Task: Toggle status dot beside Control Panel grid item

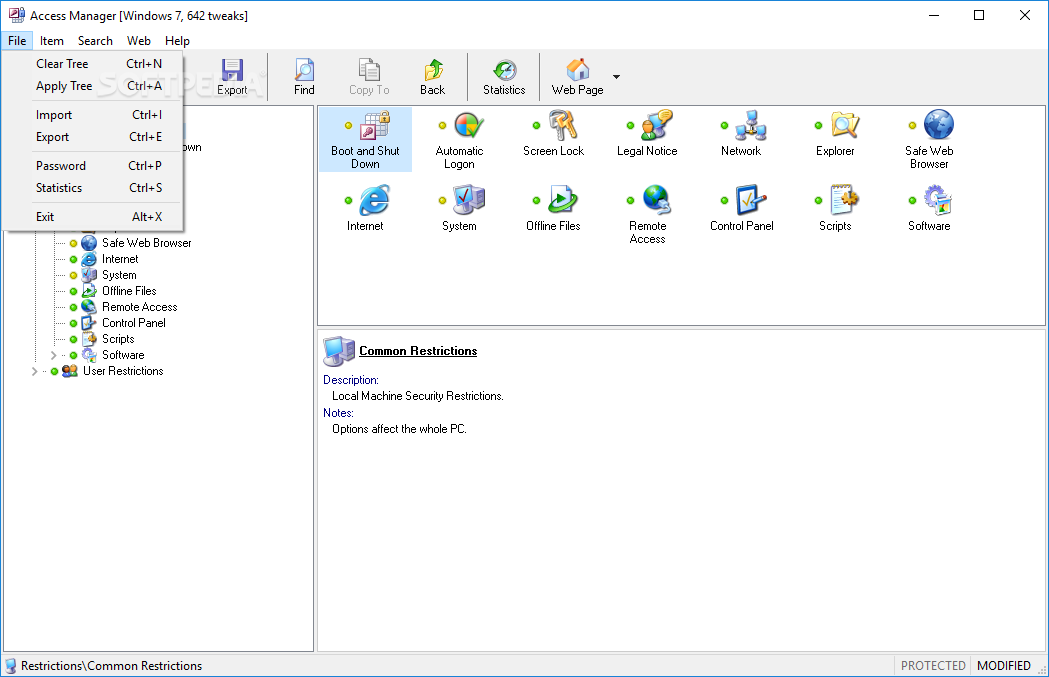Action: tap(724, 201)
